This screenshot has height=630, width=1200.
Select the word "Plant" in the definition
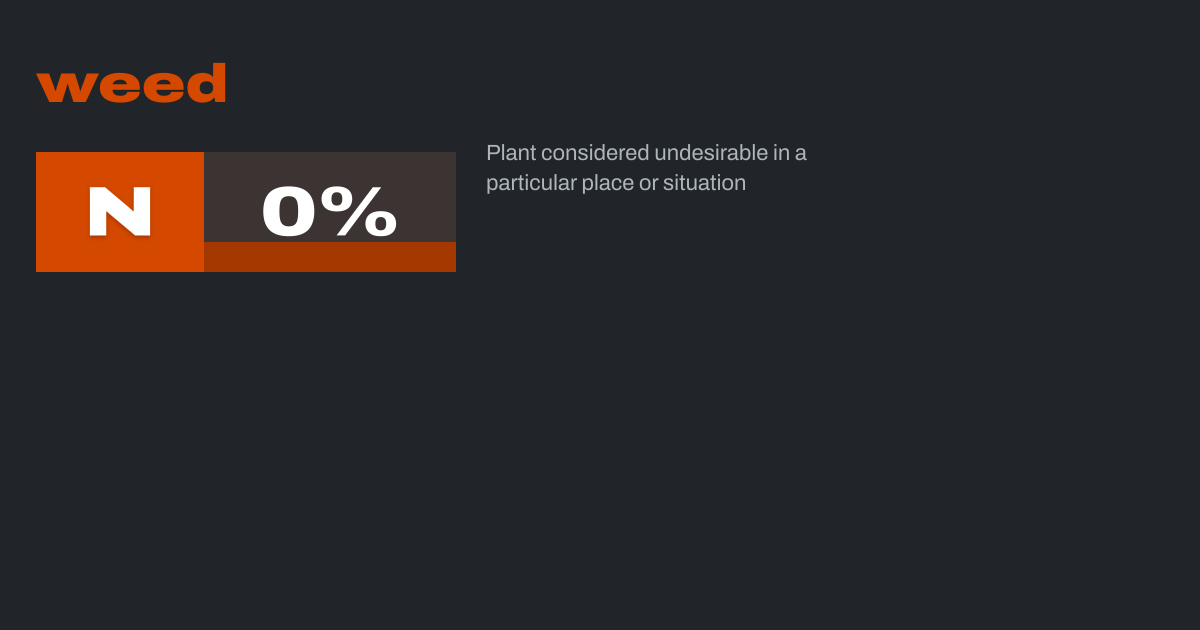(x=511, y=153)
